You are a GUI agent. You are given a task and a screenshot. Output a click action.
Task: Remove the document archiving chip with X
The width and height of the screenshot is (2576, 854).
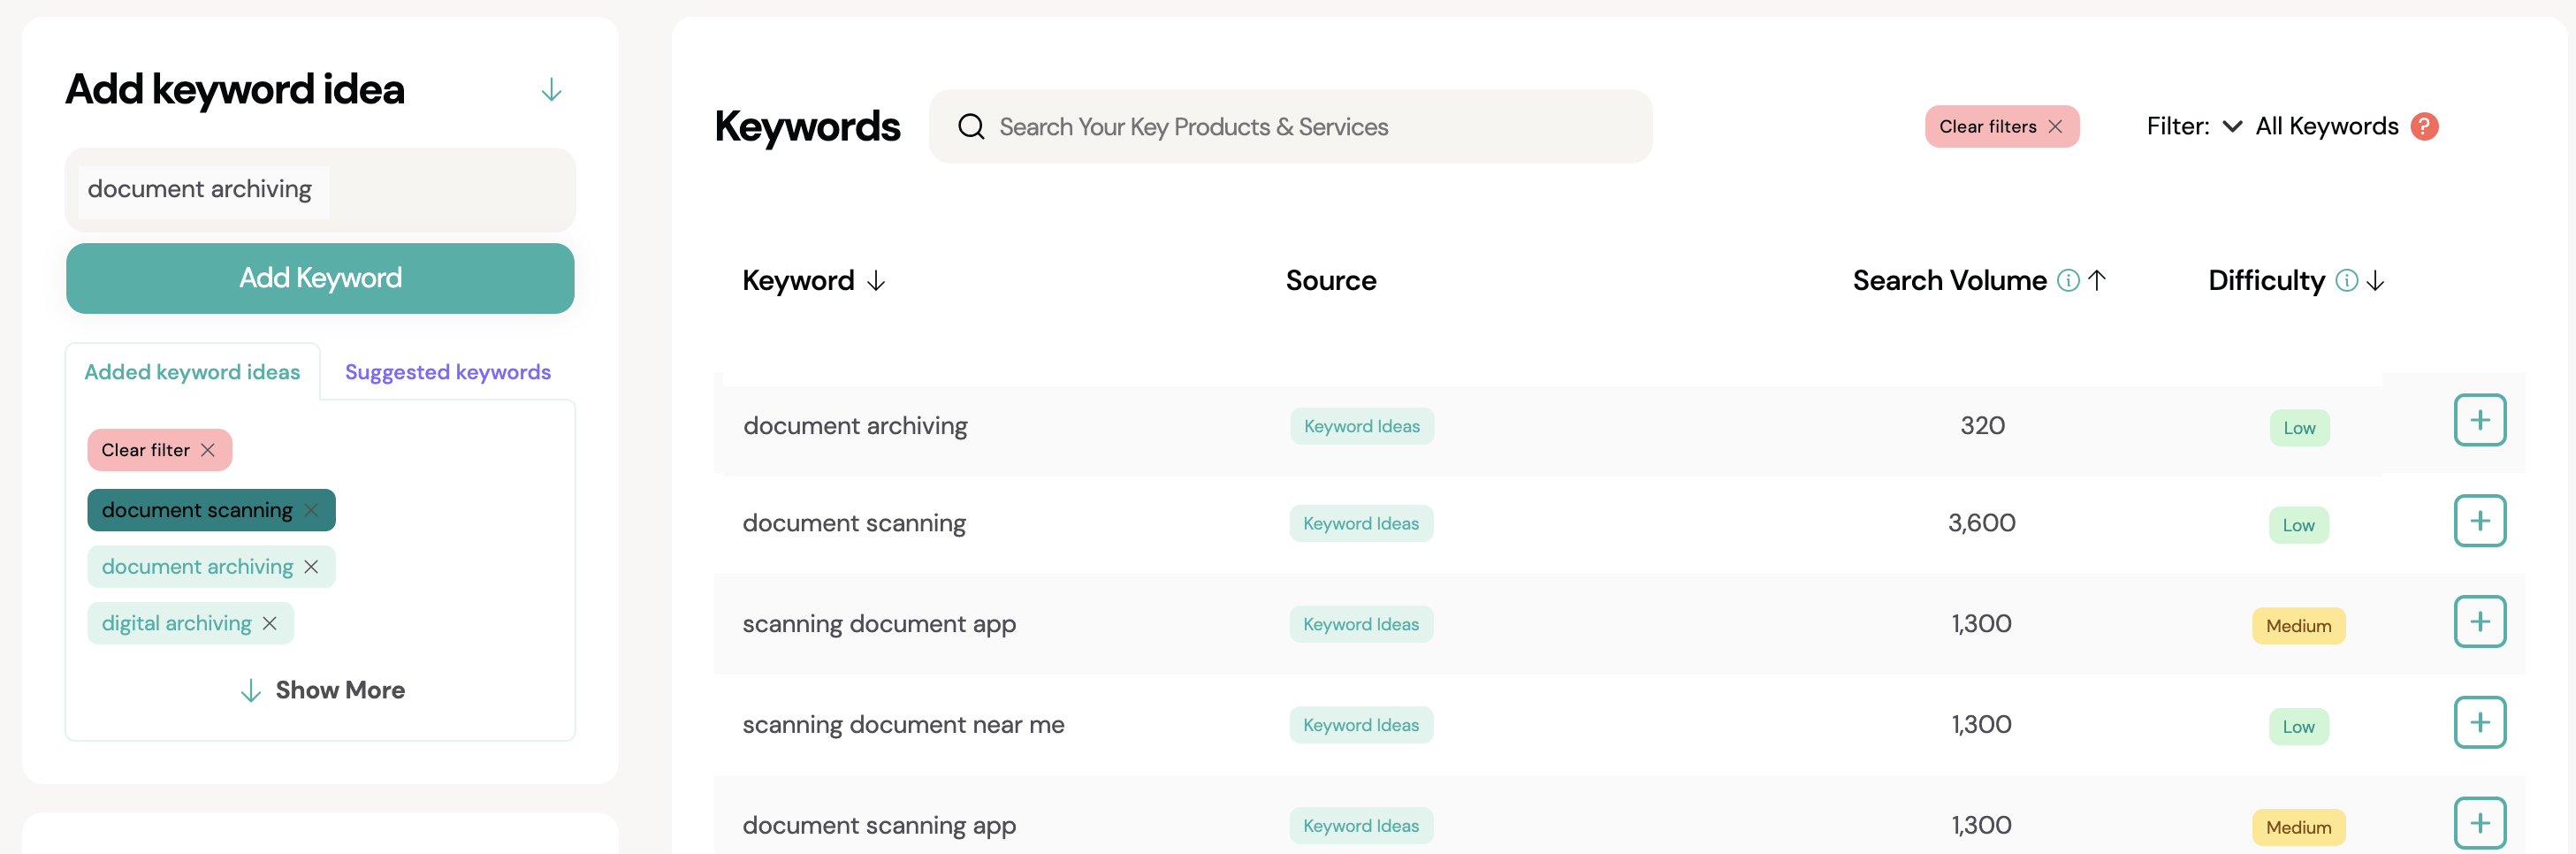[x=311, y=567]
